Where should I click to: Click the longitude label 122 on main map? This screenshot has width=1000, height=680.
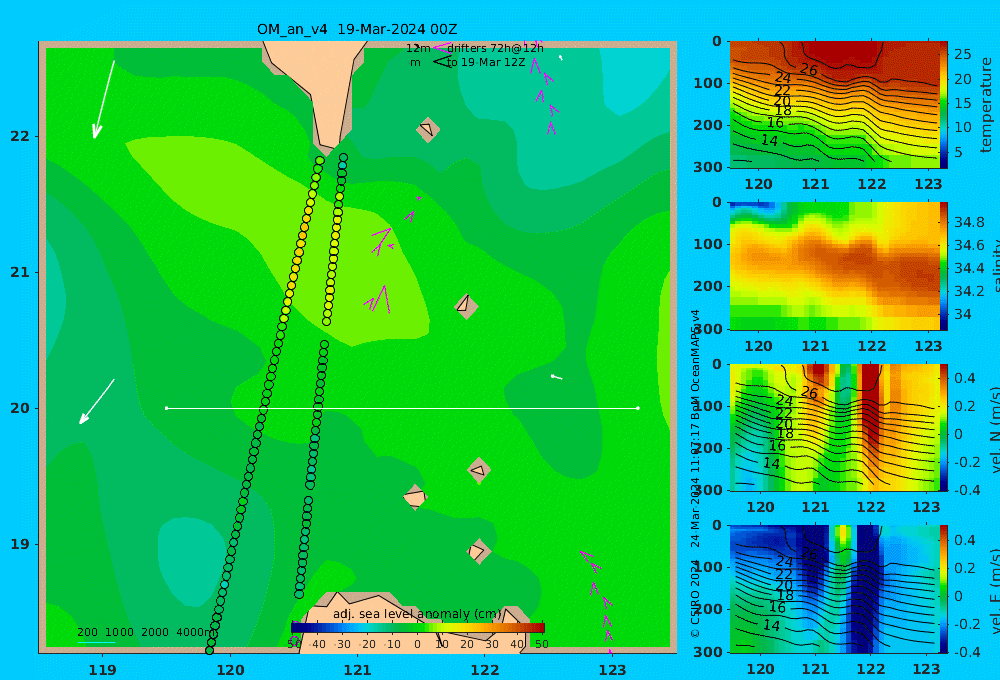coord(485,670)
